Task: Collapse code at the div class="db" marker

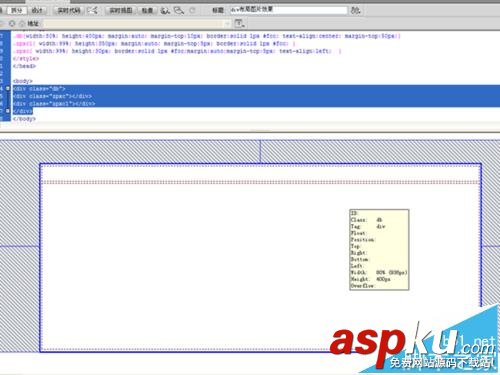Action: (x=8, y=88)
